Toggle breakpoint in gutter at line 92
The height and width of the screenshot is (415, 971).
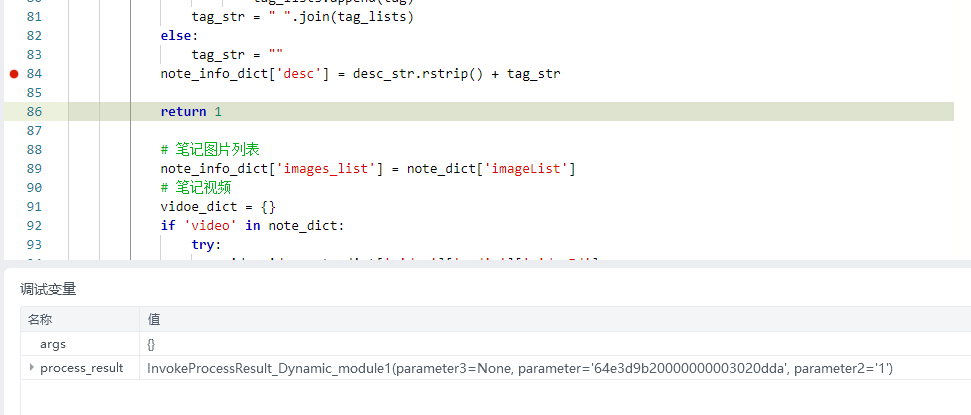coord(14,225)
